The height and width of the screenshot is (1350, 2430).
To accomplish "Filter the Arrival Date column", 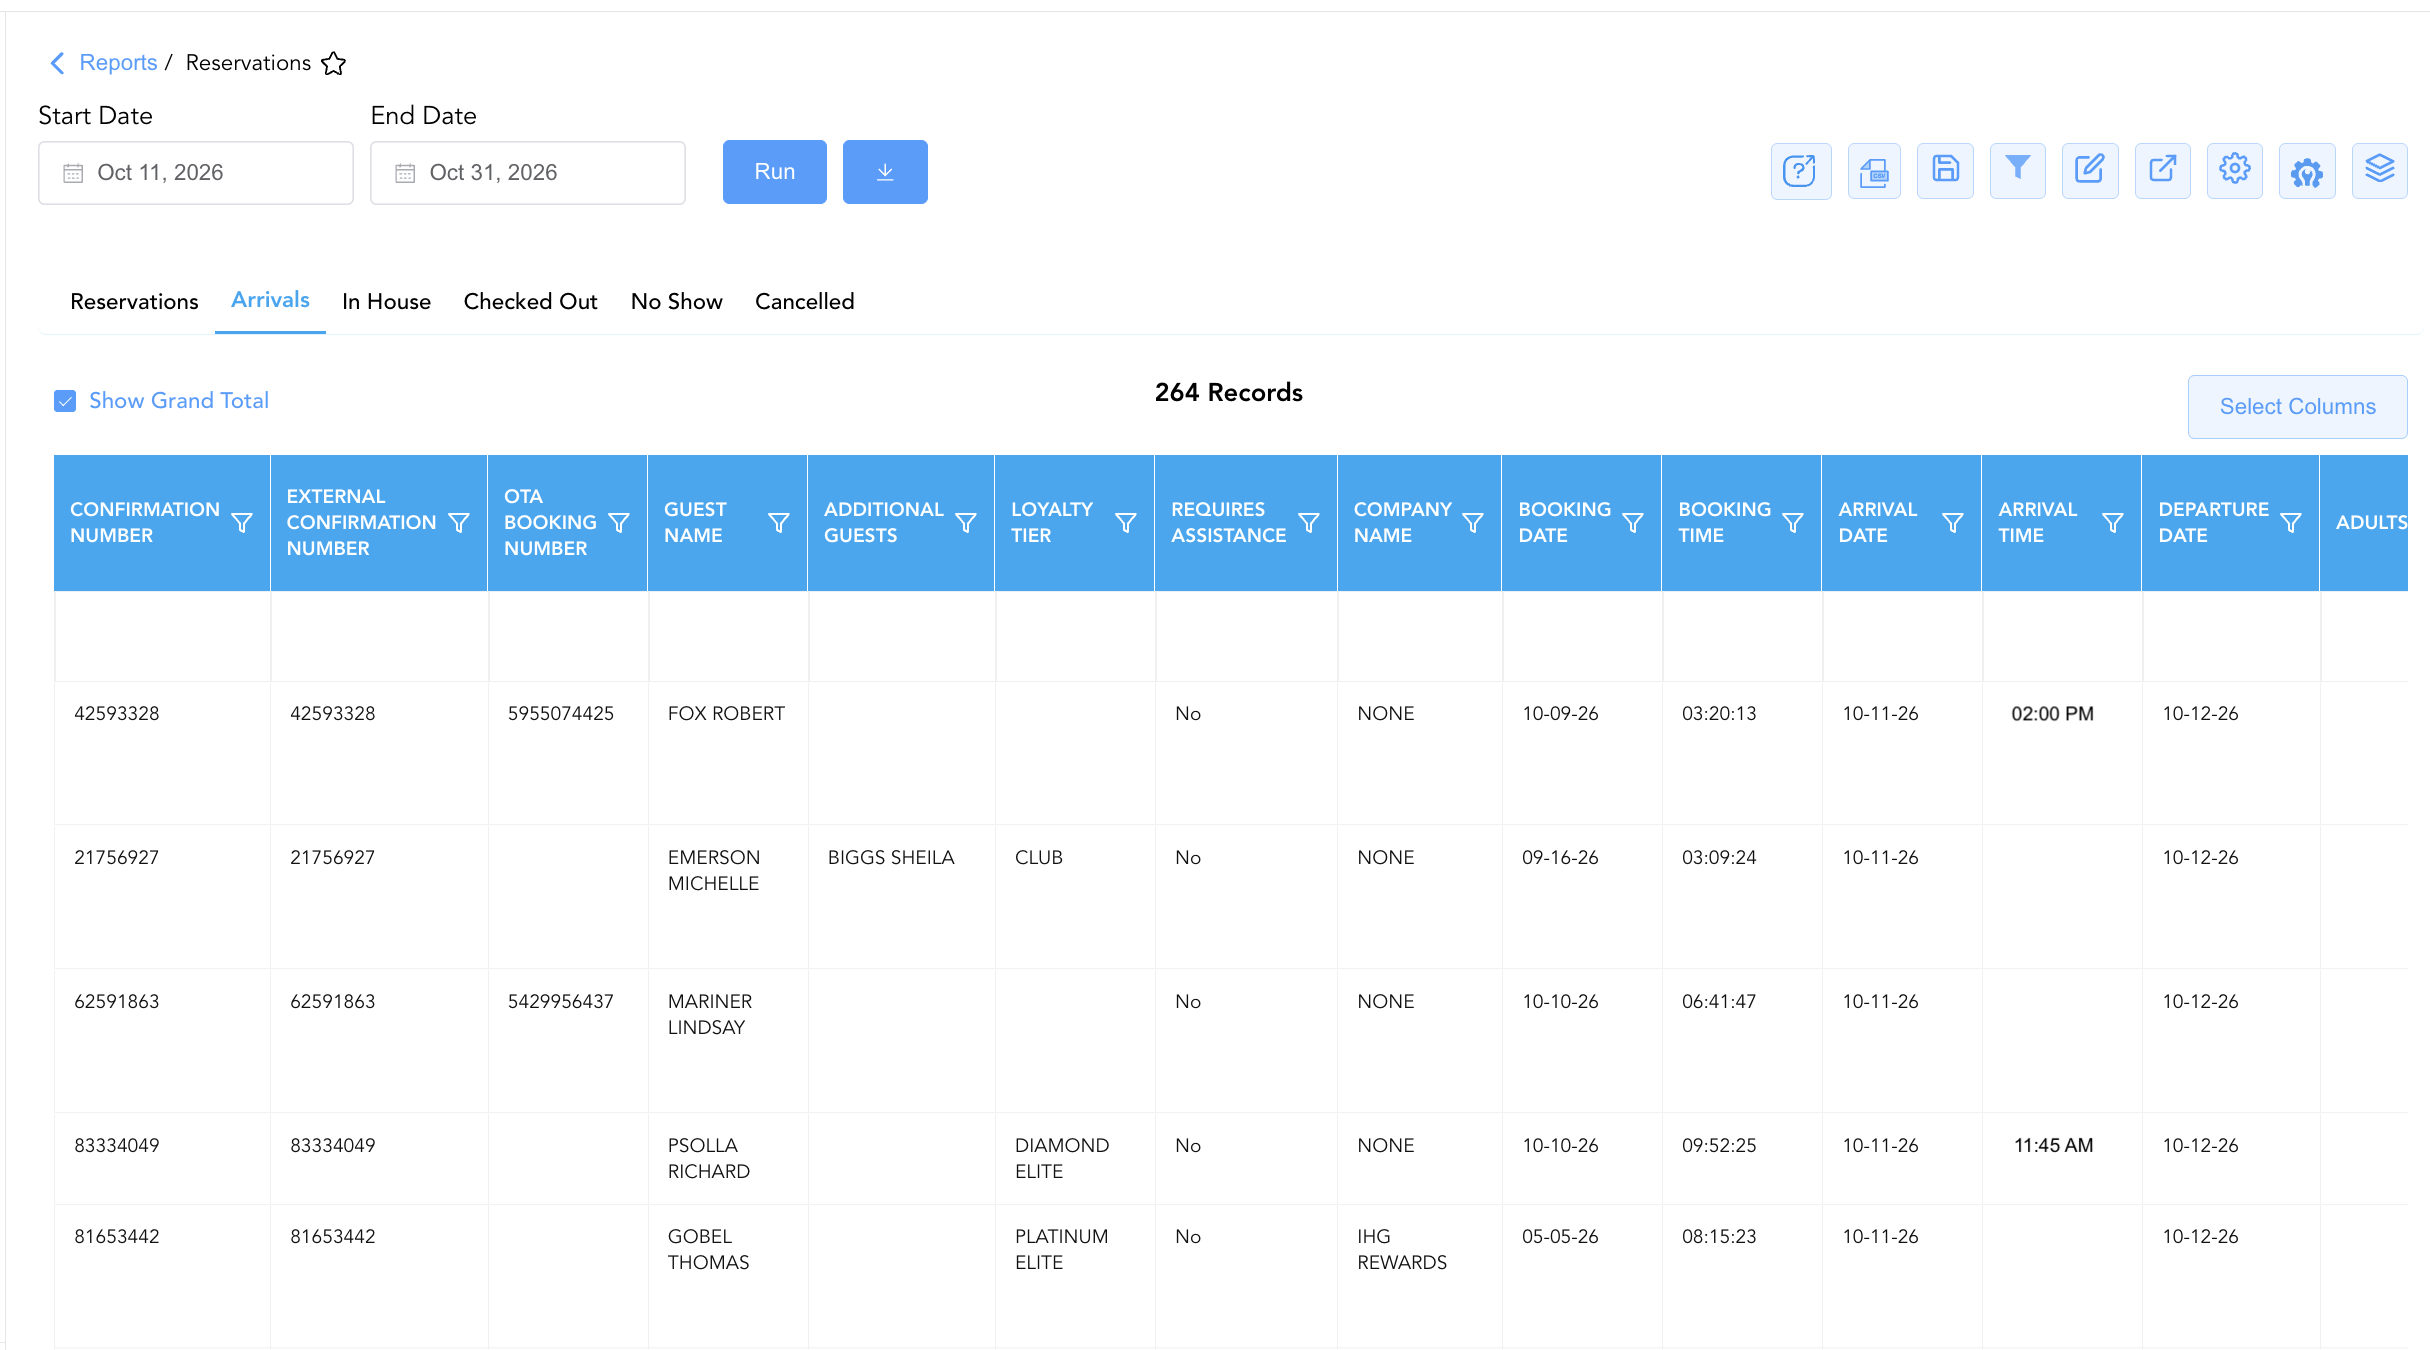I will click(x=1953, y=523).
